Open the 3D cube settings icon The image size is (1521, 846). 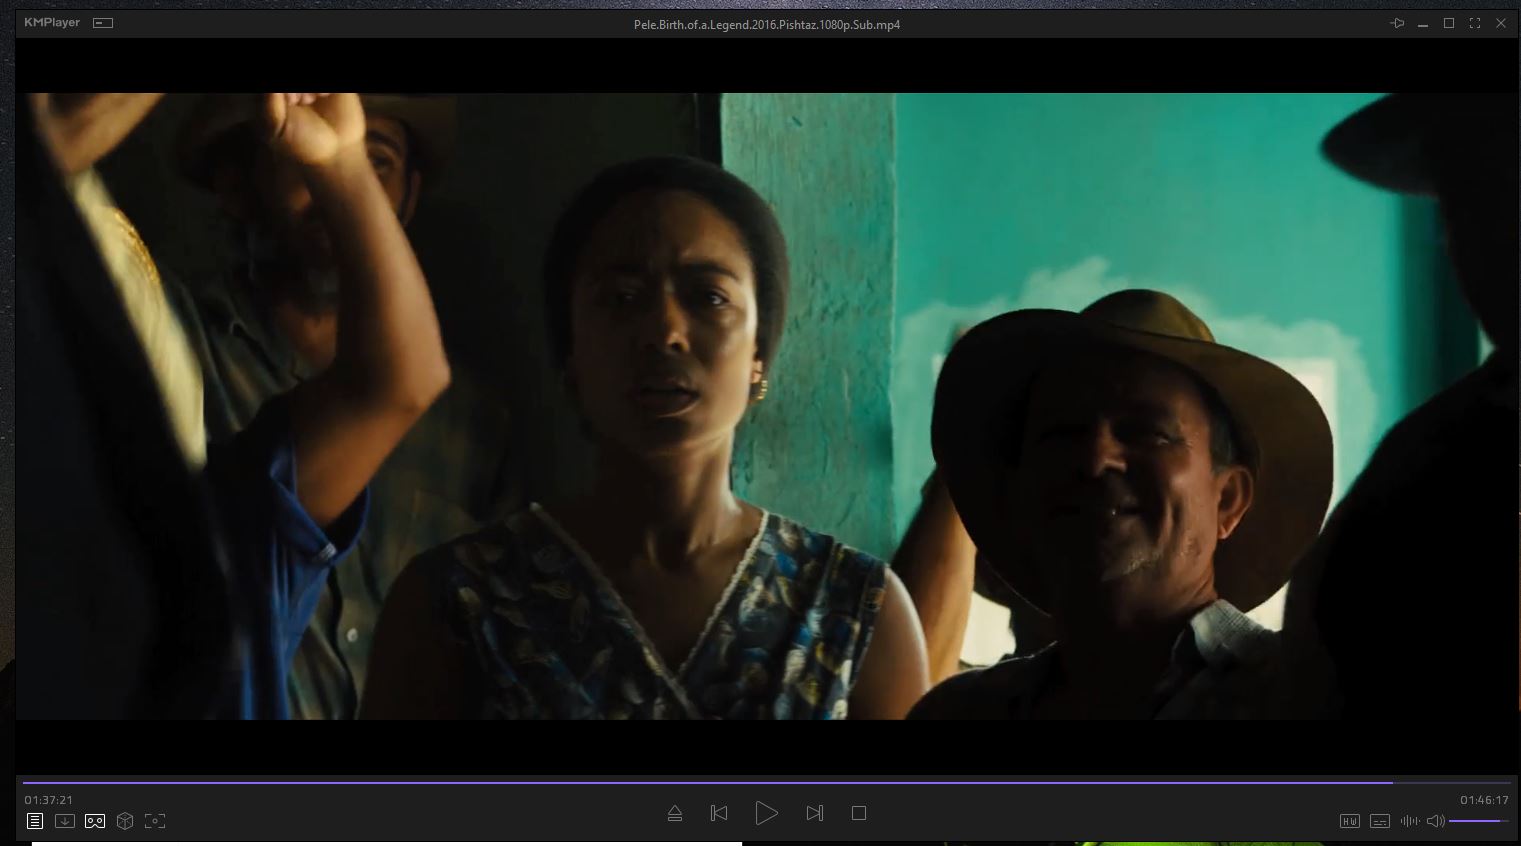click(125, 821)
